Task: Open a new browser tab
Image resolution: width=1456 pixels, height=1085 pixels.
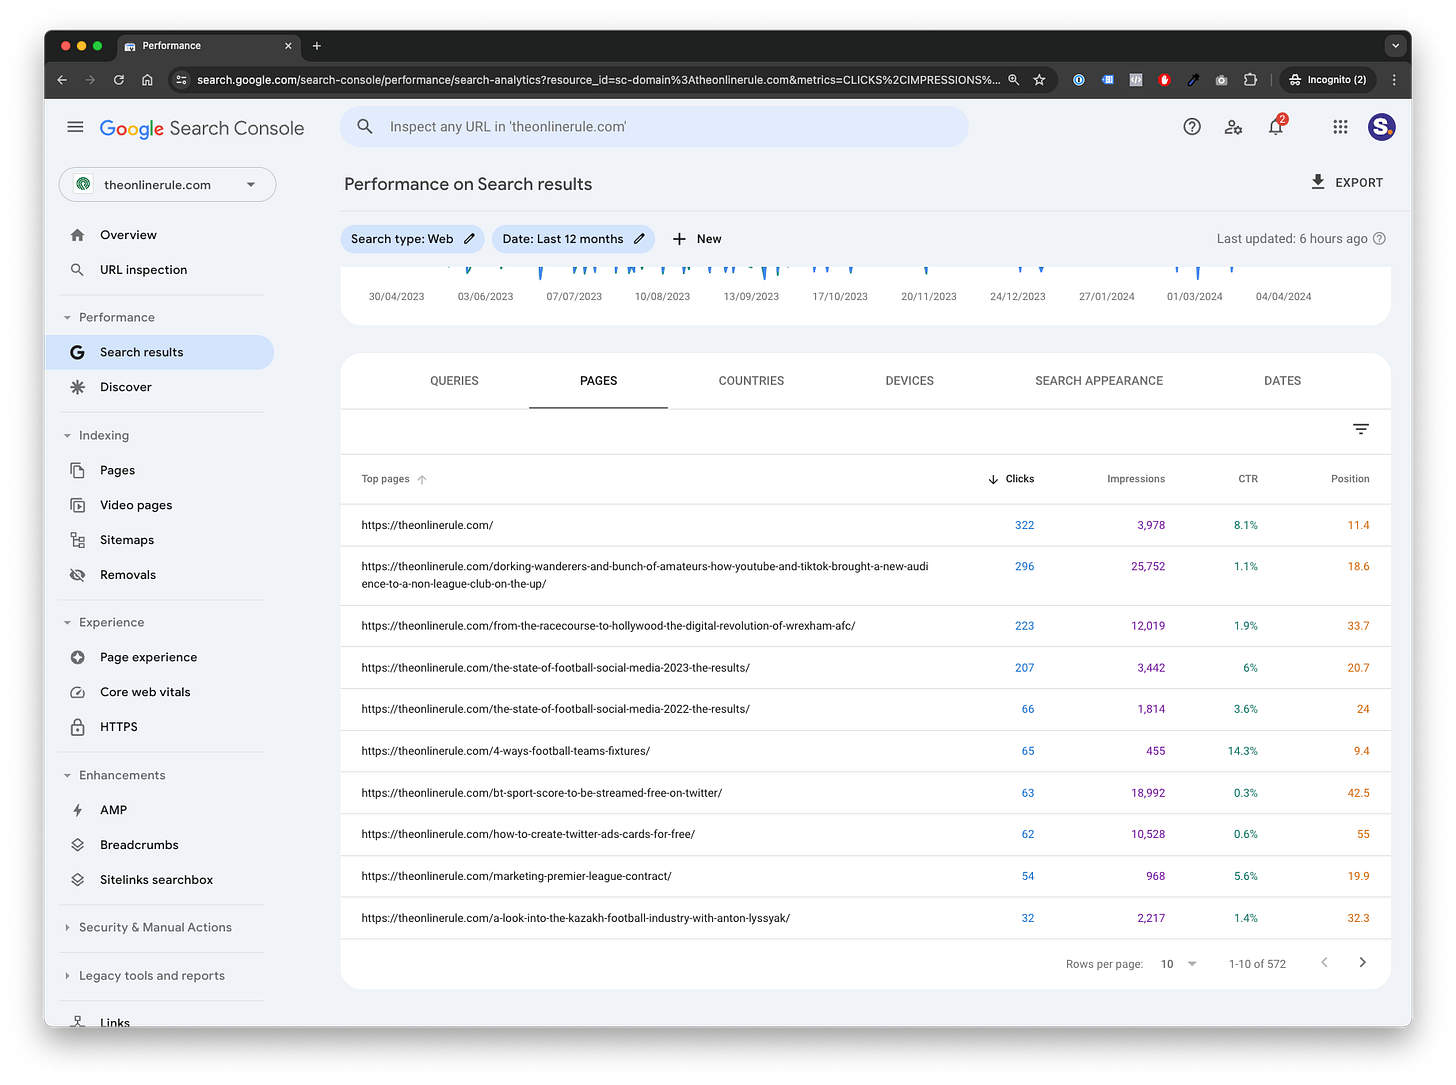Action: [317, 46]
